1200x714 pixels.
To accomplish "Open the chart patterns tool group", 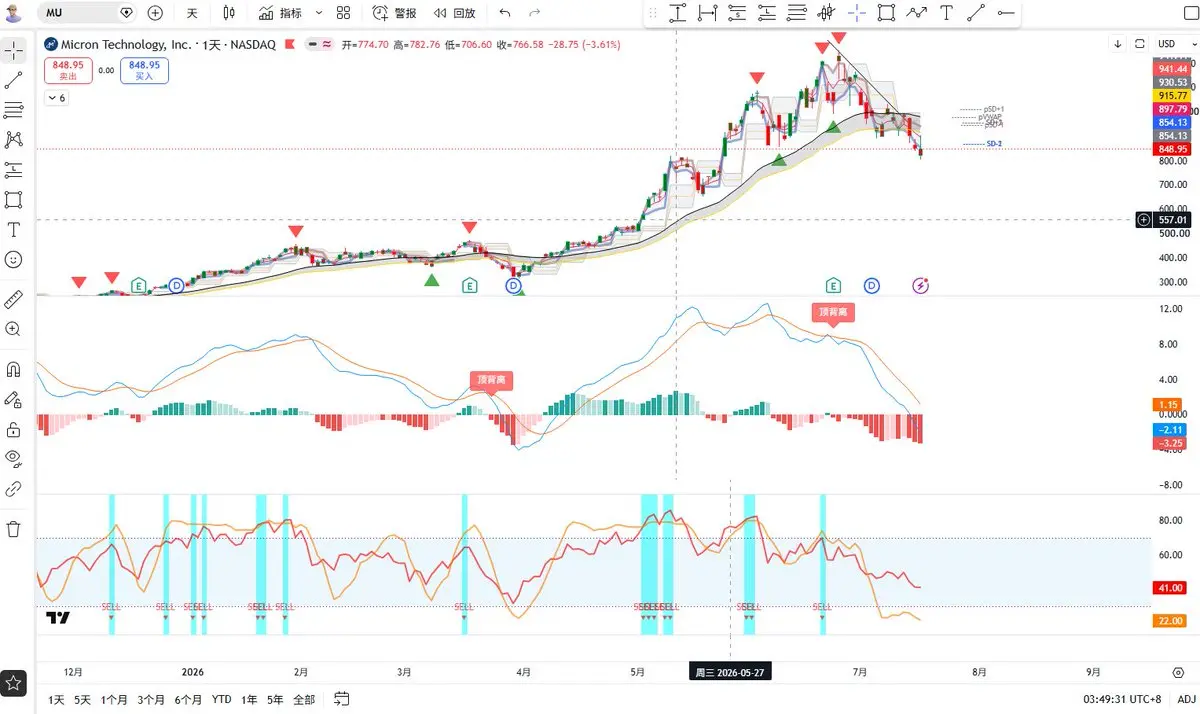I will [x=14, y=140].
